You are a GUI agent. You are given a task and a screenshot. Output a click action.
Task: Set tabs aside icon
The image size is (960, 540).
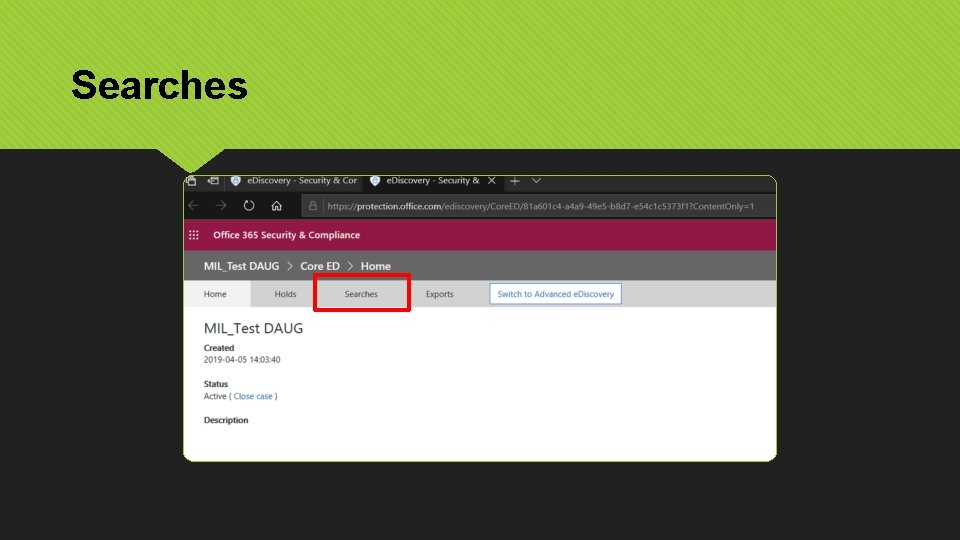(213, 181)
